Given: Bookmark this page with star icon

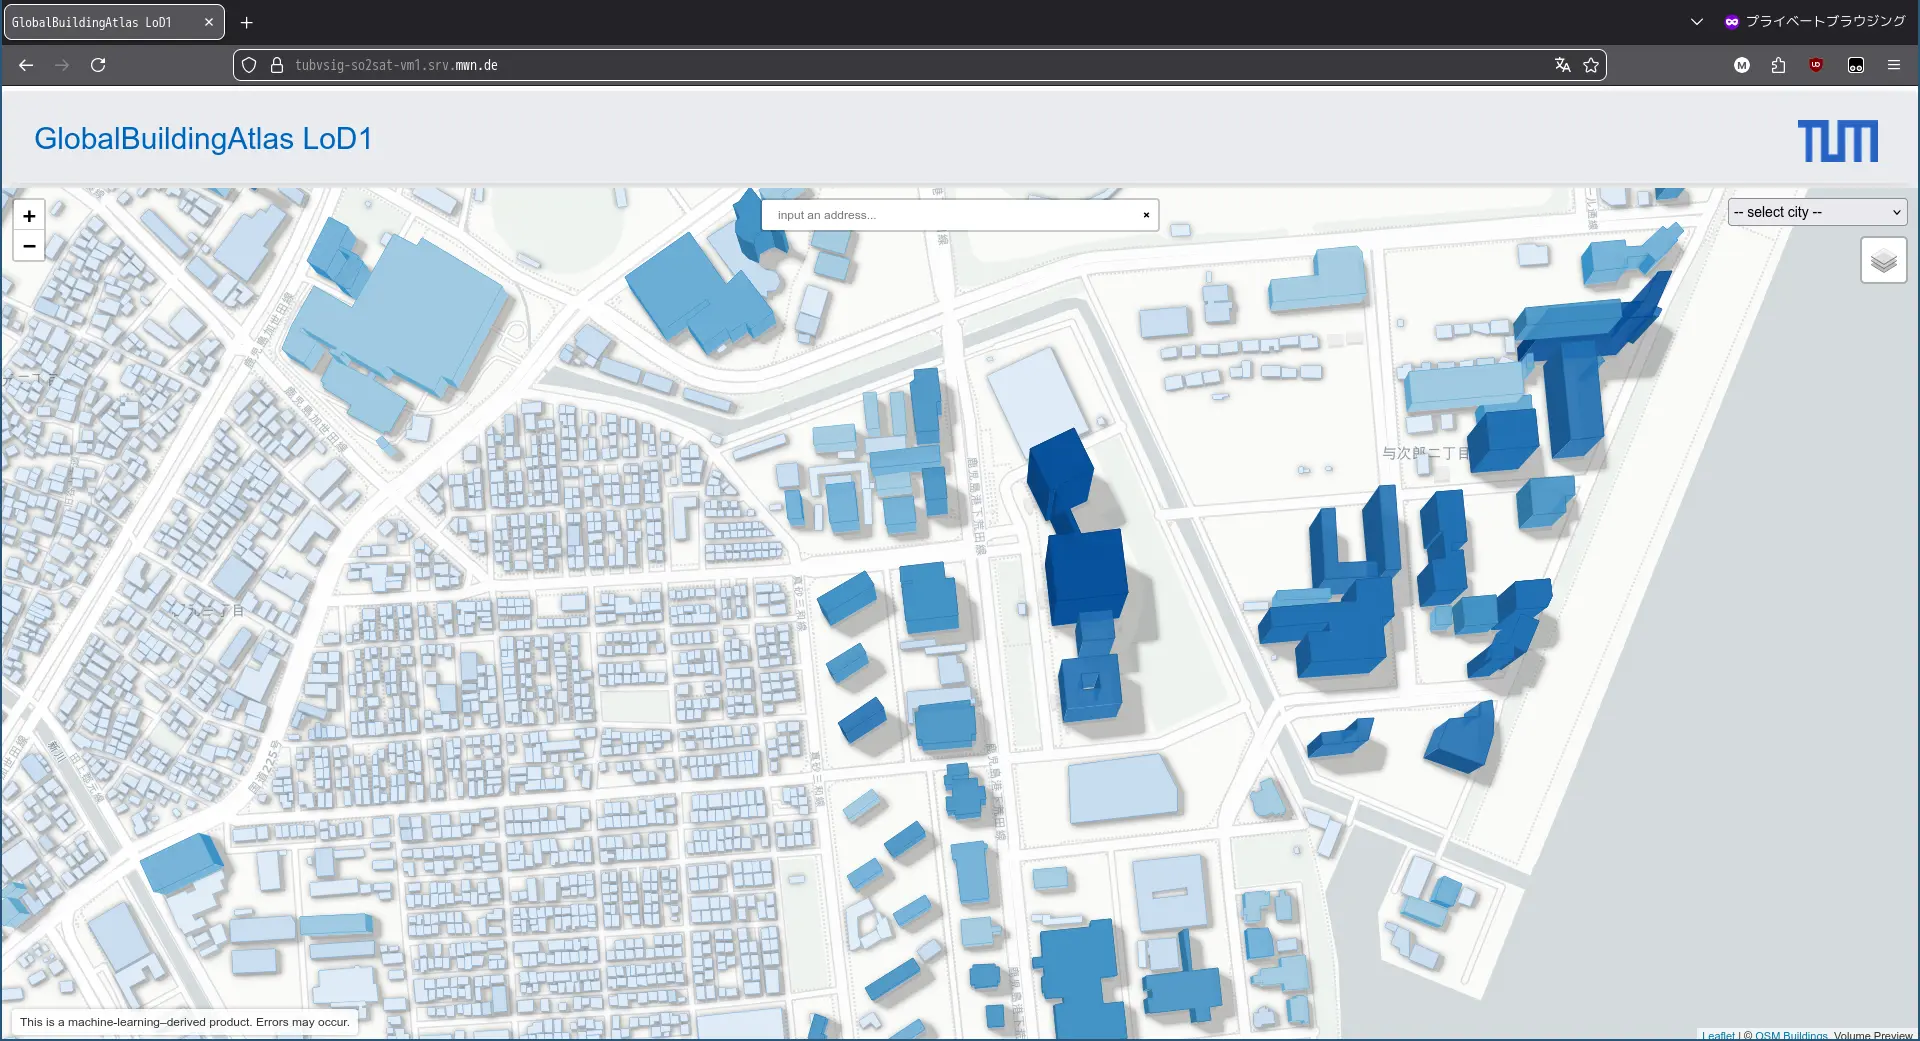Looking at the screenshot, I should click(x=1591, y=65).
